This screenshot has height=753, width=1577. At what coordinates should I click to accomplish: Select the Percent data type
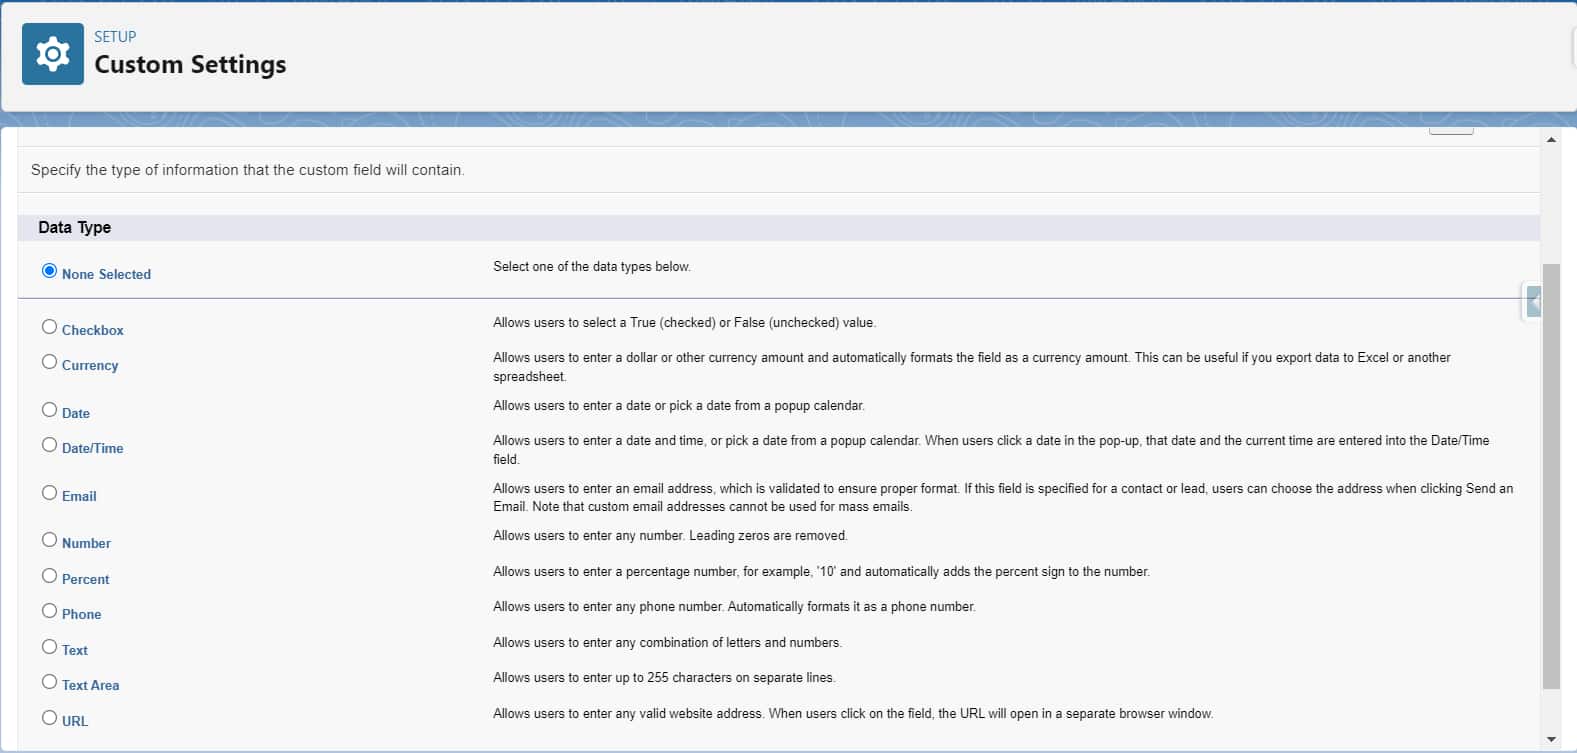pos(49,576)
